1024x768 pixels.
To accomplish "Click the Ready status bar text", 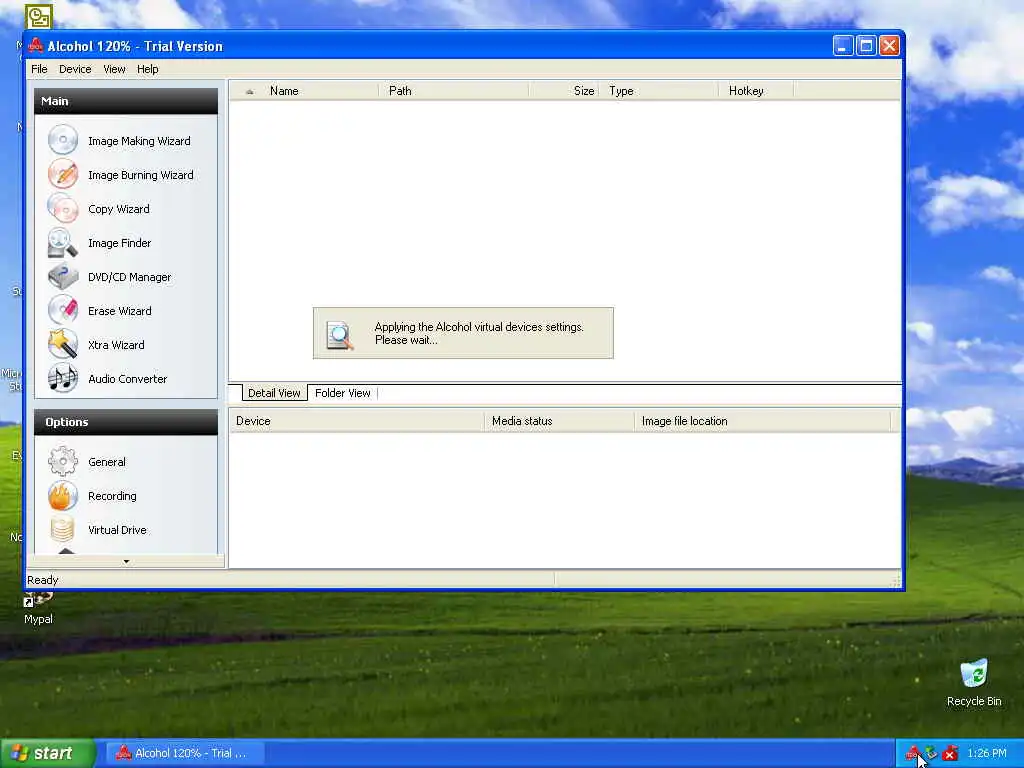I will coord(42,580).
